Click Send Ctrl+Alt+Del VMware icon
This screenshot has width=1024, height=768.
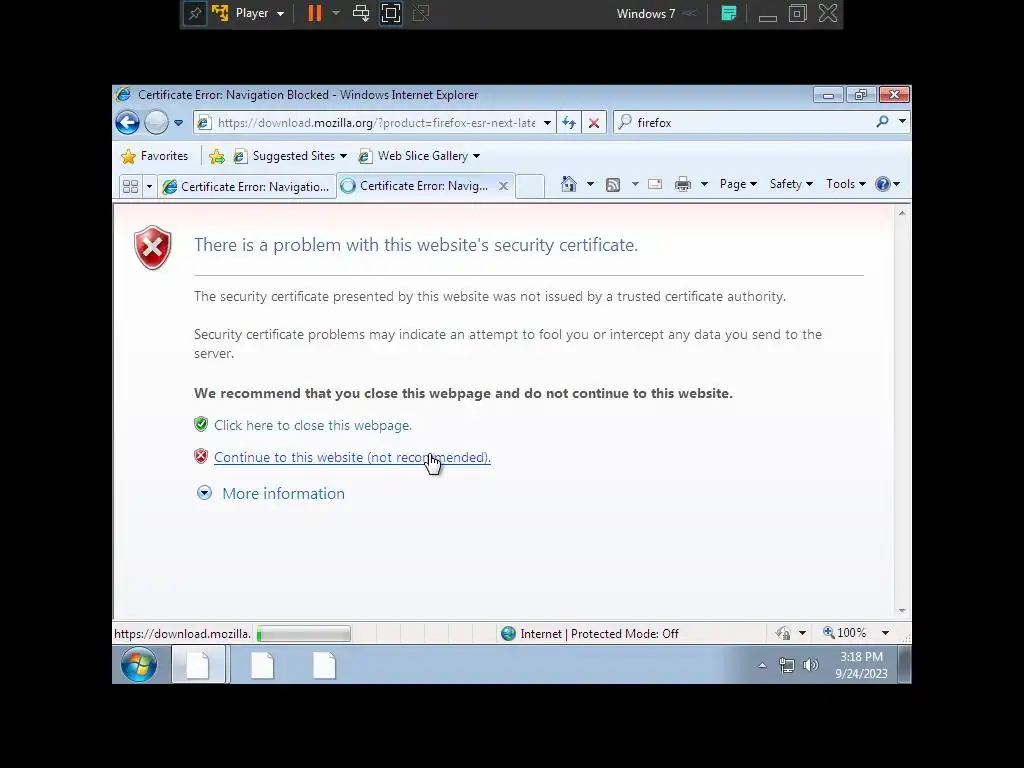tap(360, 13)
